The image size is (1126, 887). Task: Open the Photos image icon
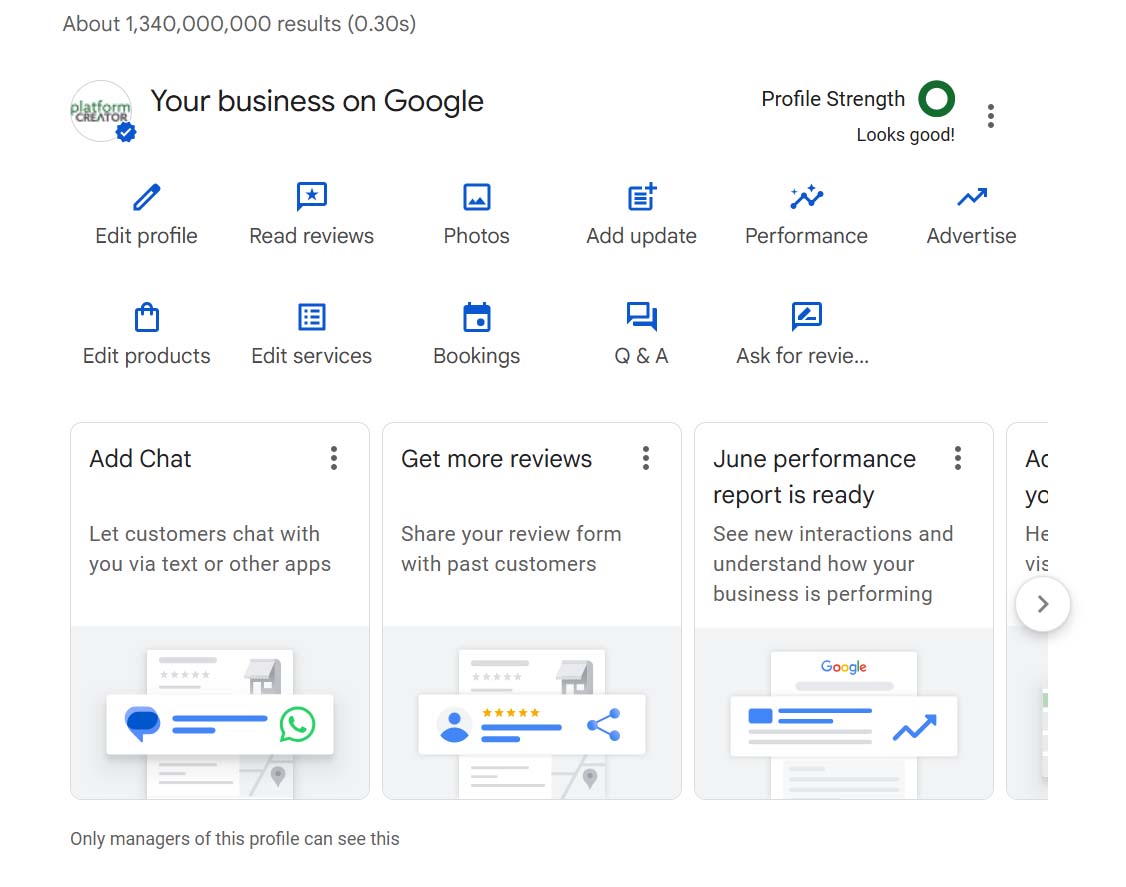(477, 197)
